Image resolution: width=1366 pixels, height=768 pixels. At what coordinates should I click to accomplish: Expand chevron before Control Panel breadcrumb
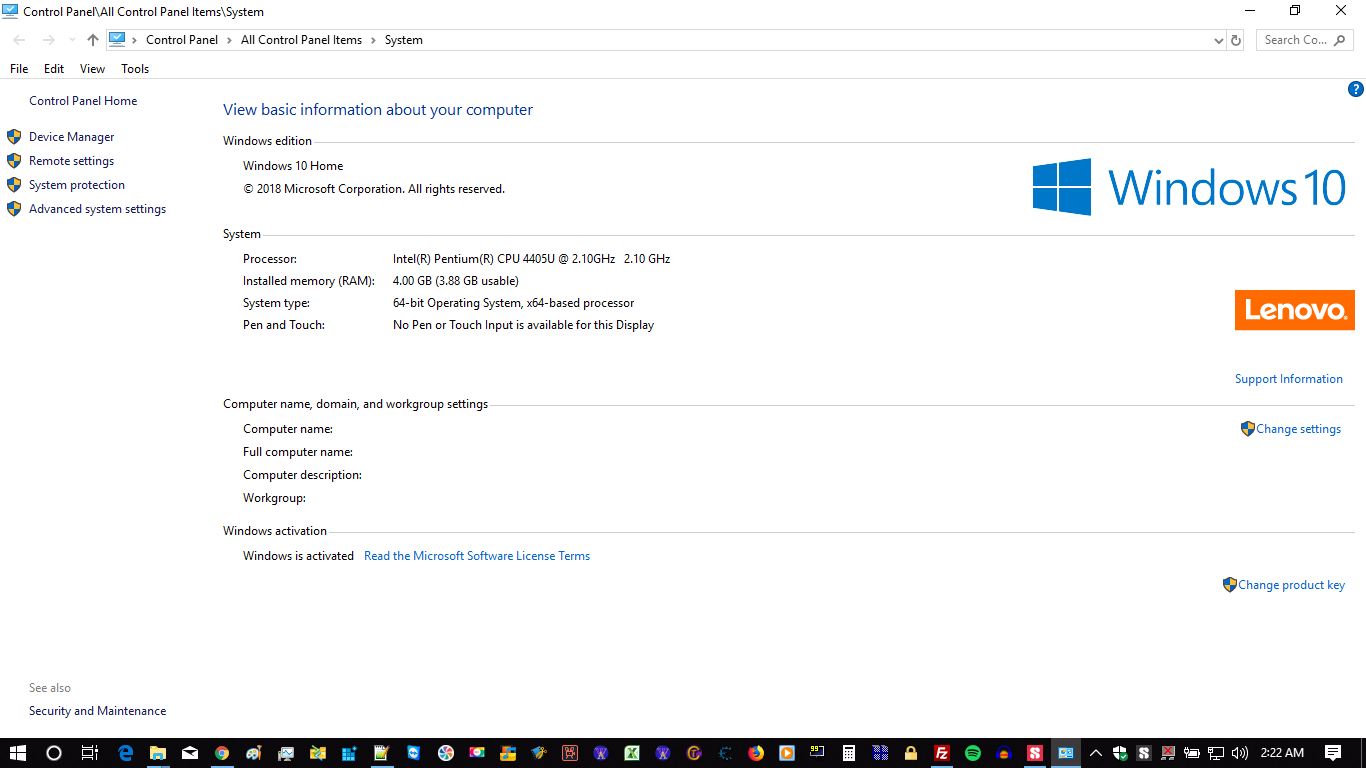click(x=135, y=40)
